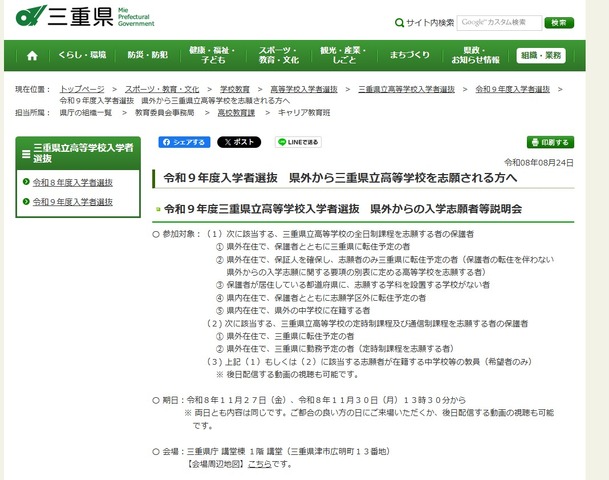Click the 組織・業務 button
The image size is (609, 480).
[541, 56]
